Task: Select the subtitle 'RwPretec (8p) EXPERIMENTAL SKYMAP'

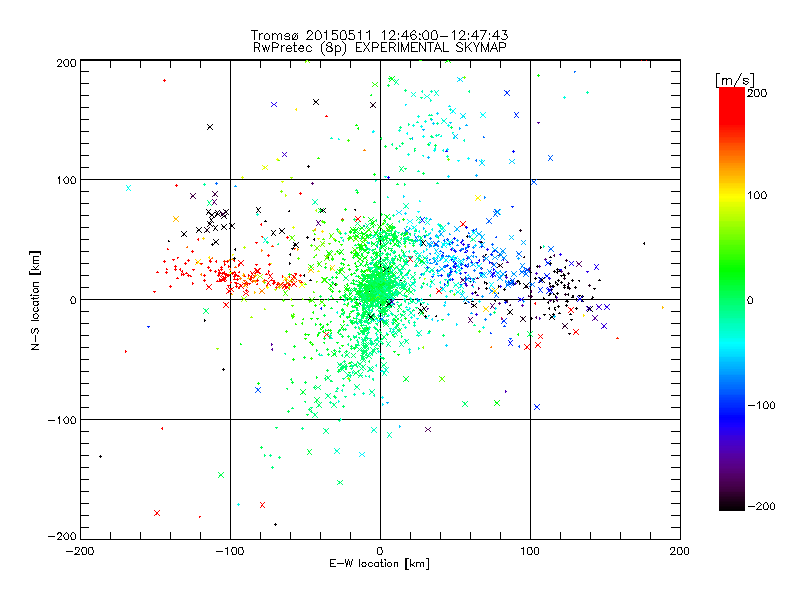Action: tap(379, 48)
